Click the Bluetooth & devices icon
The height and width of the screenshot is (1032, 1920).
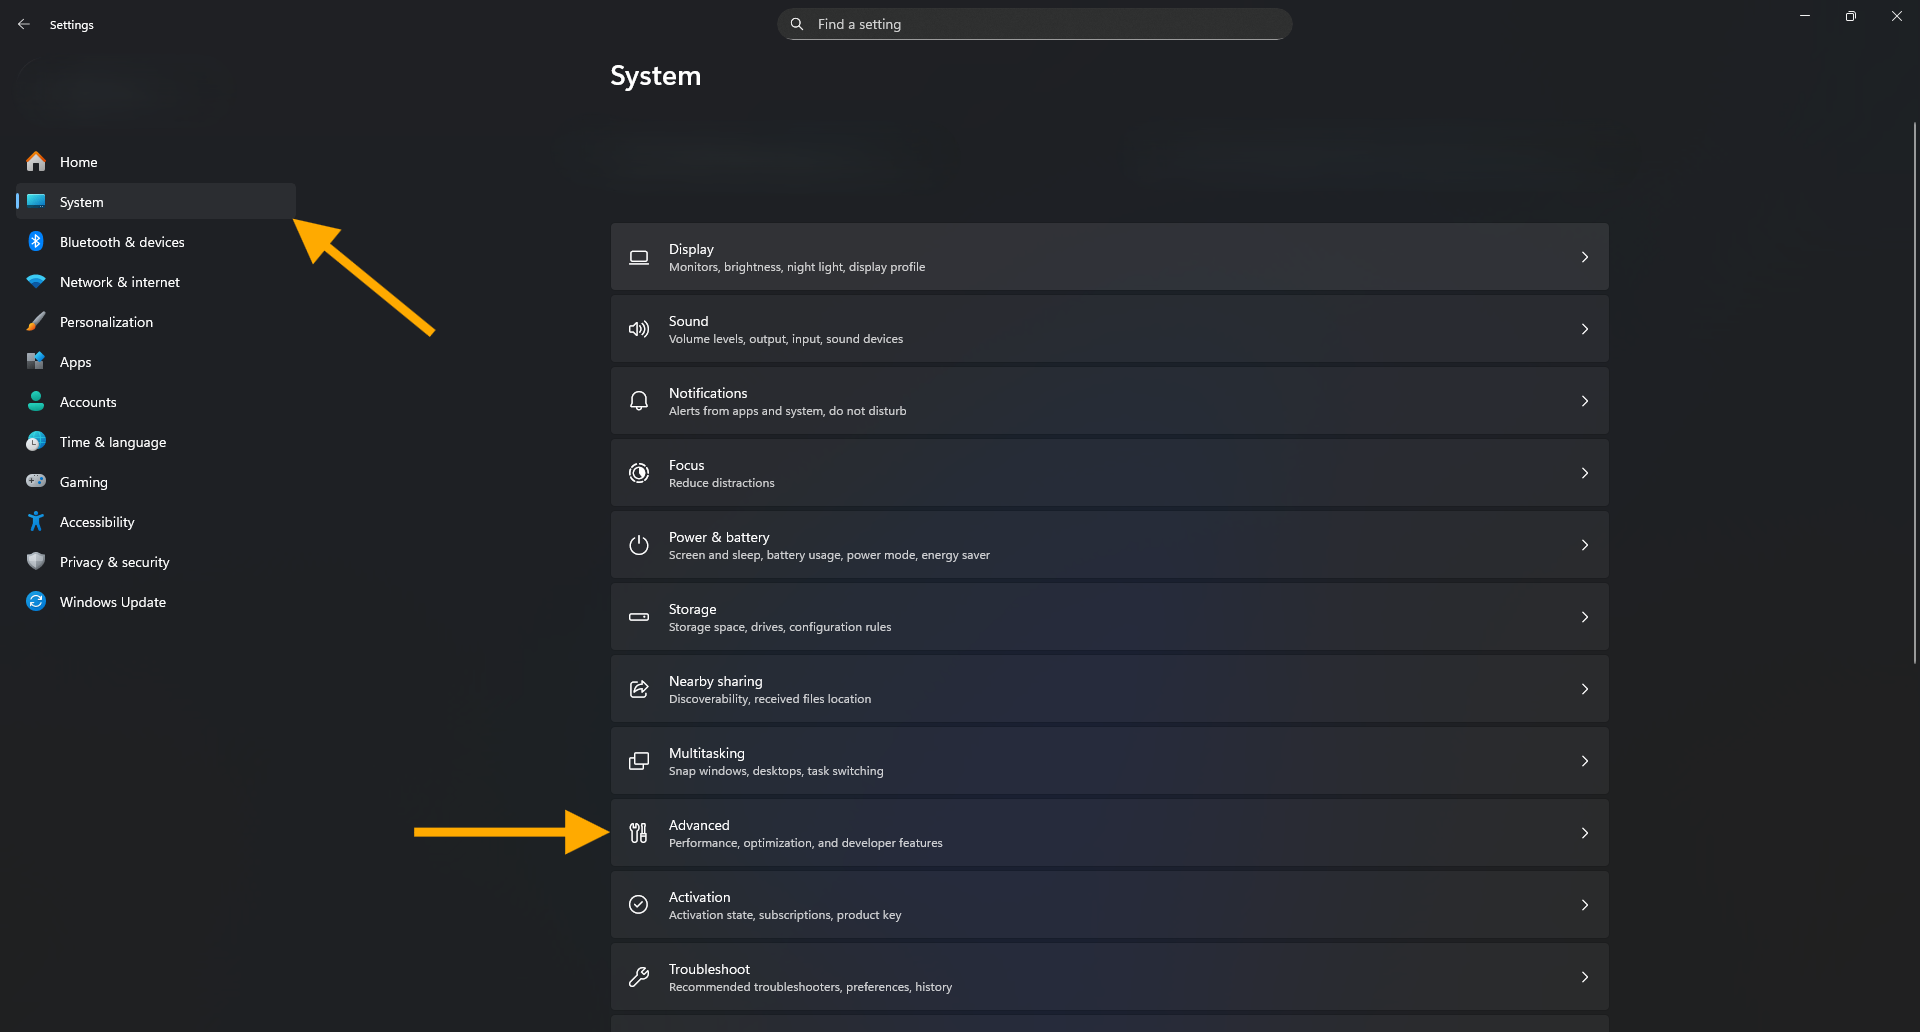(x=36, y=242)
